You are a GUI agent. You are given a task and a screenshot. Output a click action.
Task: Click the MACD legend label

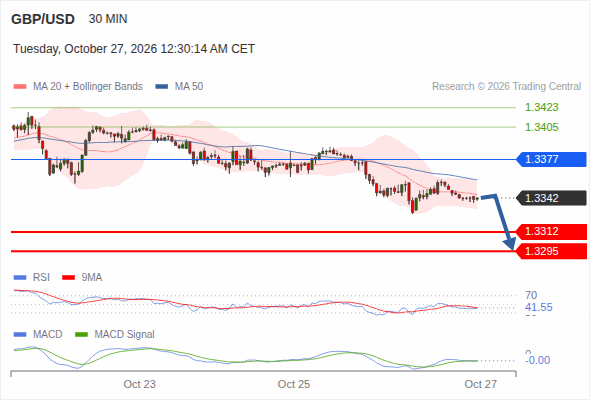coord(48,334)
